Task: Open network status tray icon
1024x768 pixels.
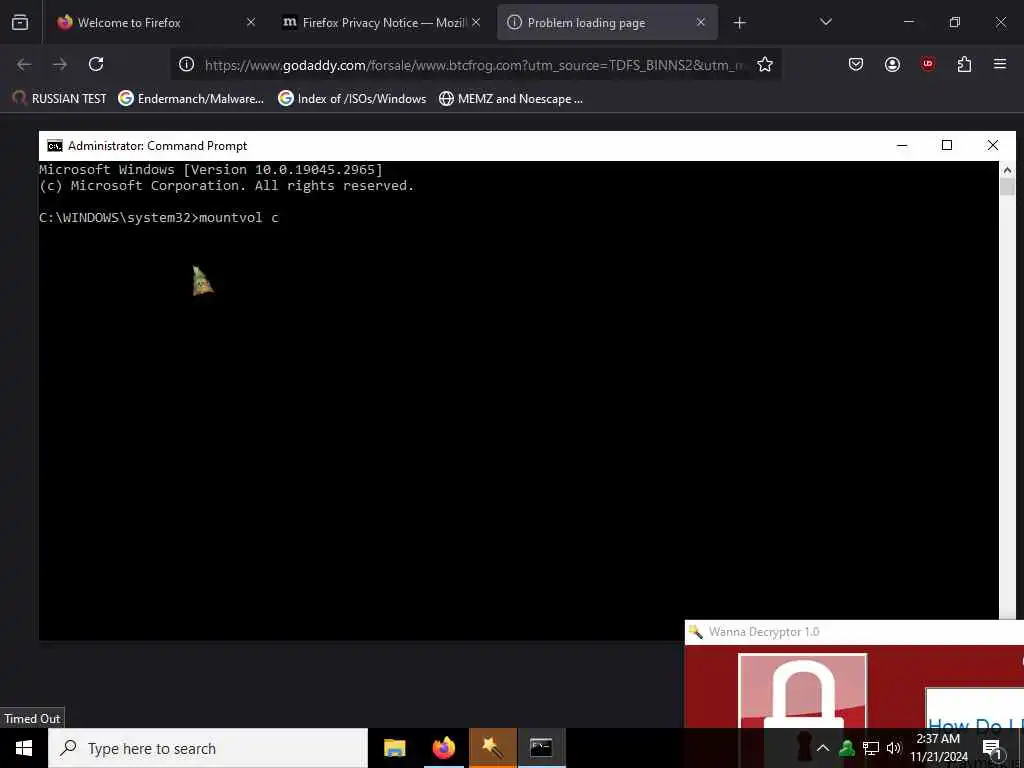Action: tap(871, 748)
